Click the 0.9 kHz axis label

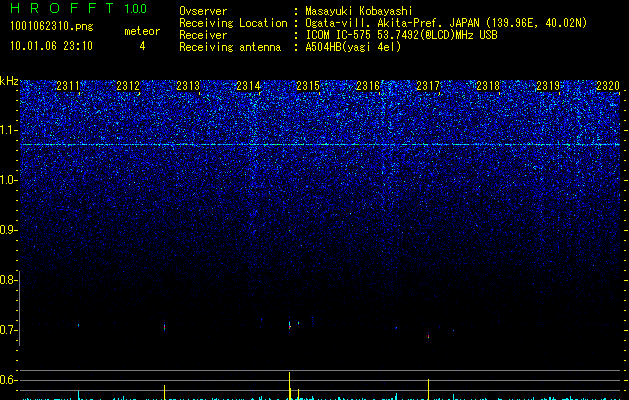pyautogui.click(x=8, y=230)
